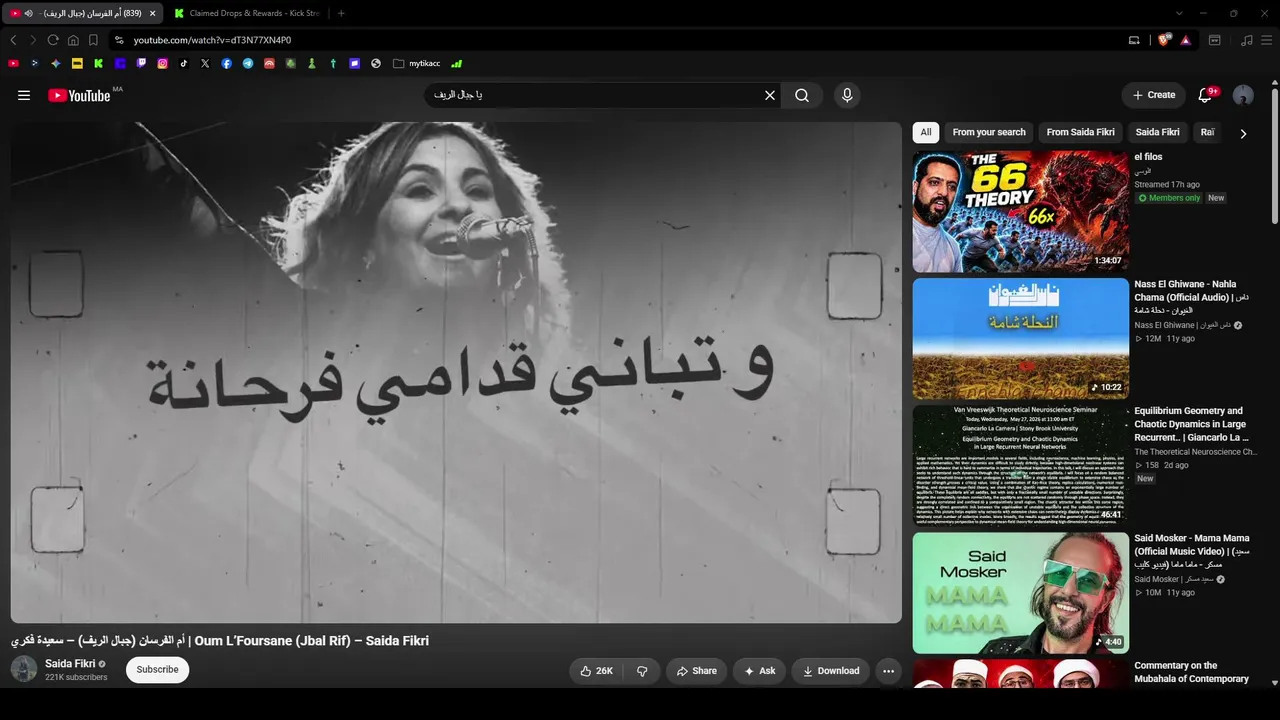Image resolution: width=1280 pixels, height=720 pixels.
Task: Open YouTube notifications bell
Action: coord(1205,95)
